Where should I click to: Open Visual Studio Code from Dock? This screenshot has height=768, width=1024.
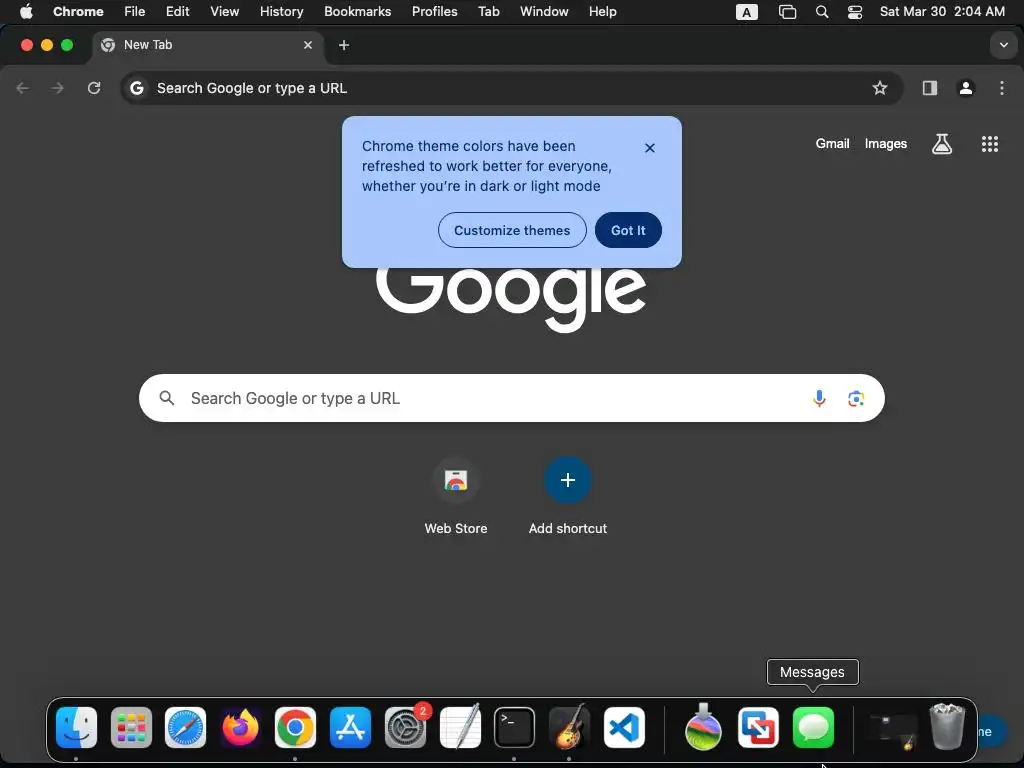(624, 728)
